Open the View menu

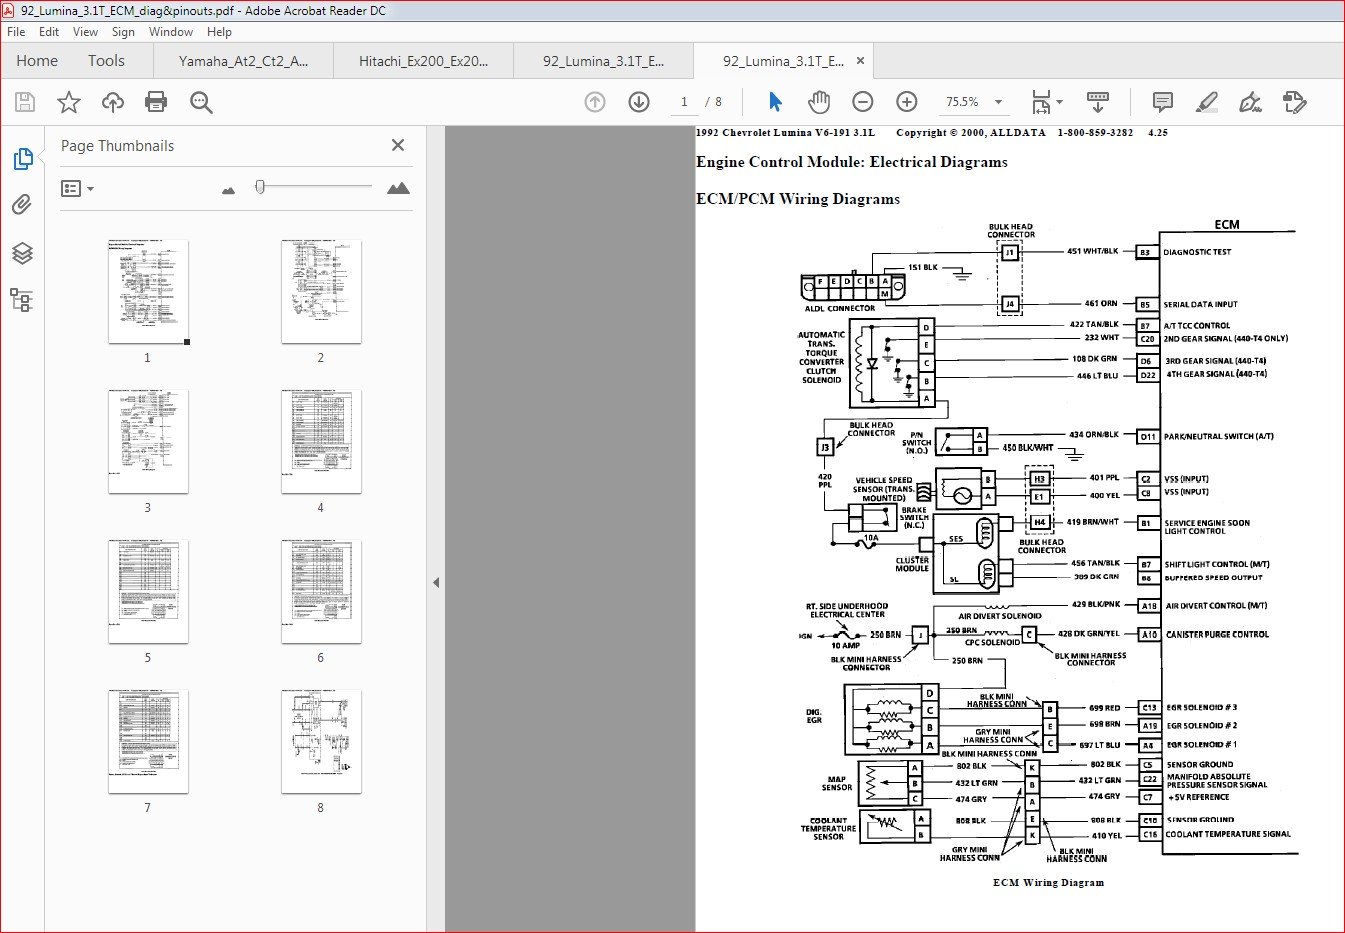click(86, 32)
